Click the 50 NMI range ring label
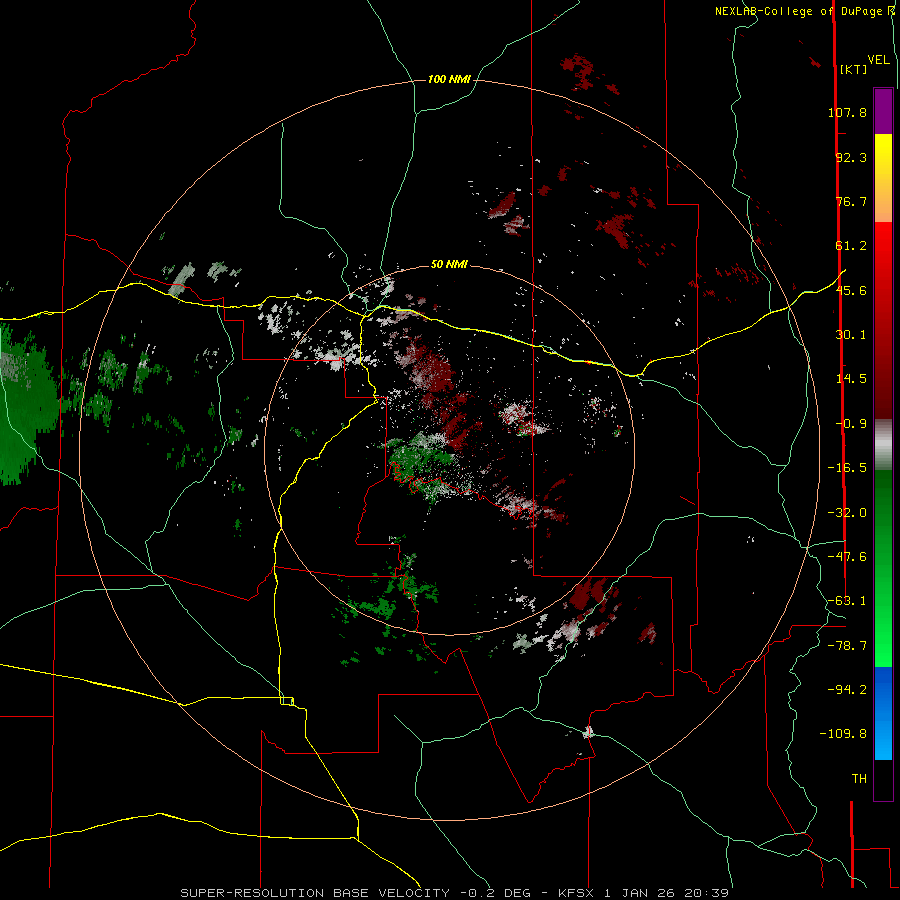 click(449, 264)
